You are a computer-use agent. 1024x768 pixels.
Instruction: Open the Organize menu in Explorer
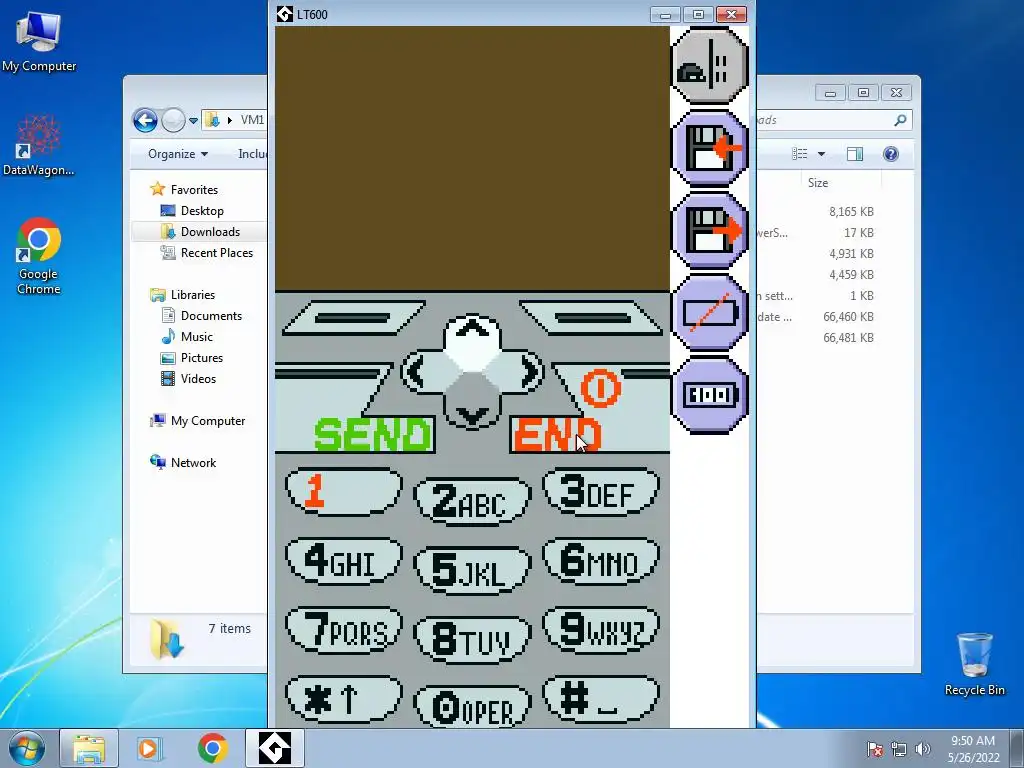(178, 154)
